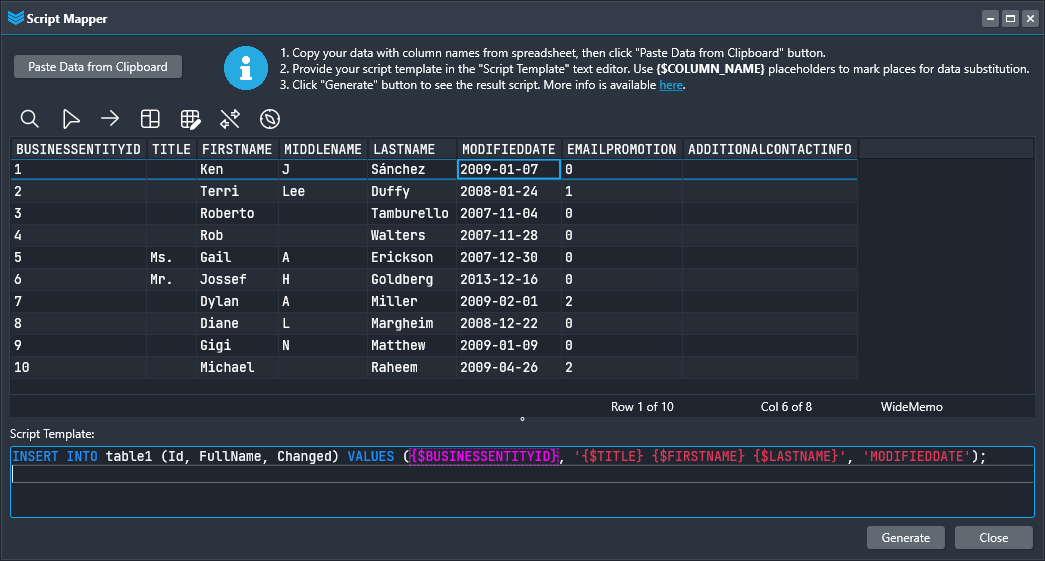Viewport: 1045px width, 561px height.
Task: Click the Ken first name cell
Action: pos(237,169)
